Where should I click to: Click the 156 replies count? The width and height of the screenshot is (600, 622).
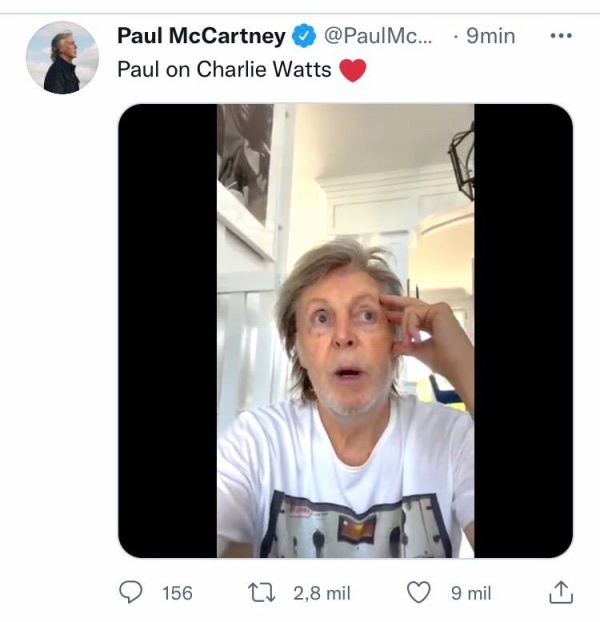tap(177, 593)
